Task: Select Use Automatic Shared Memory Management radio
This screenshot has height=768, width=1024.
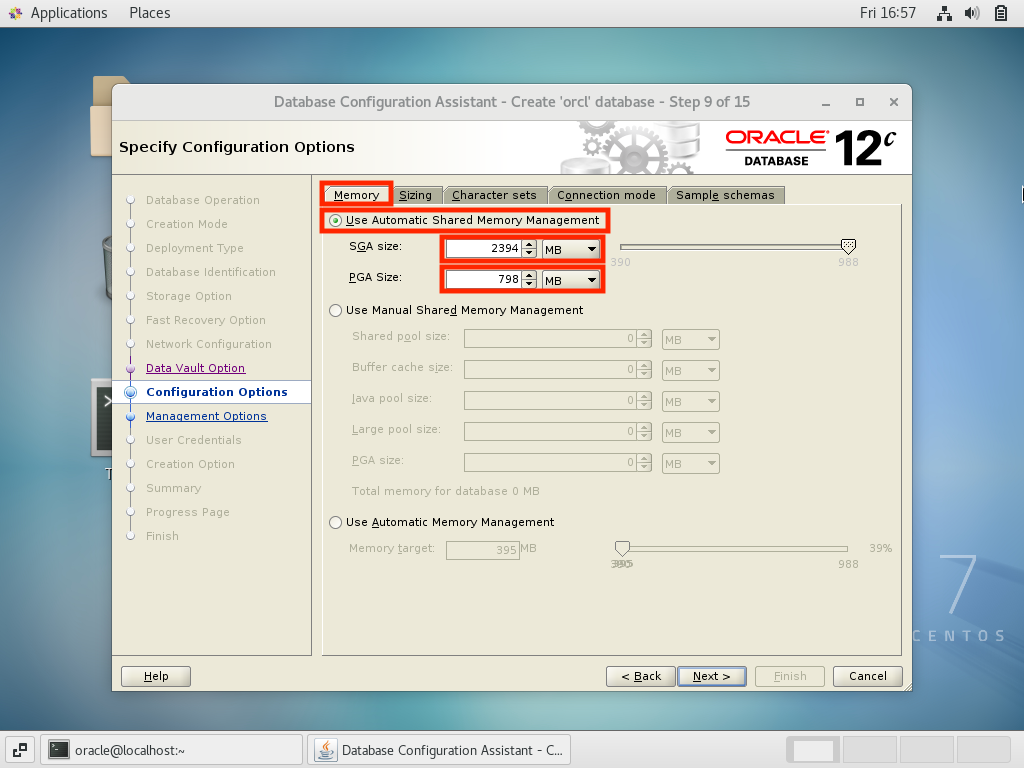Action: point(336,221)
